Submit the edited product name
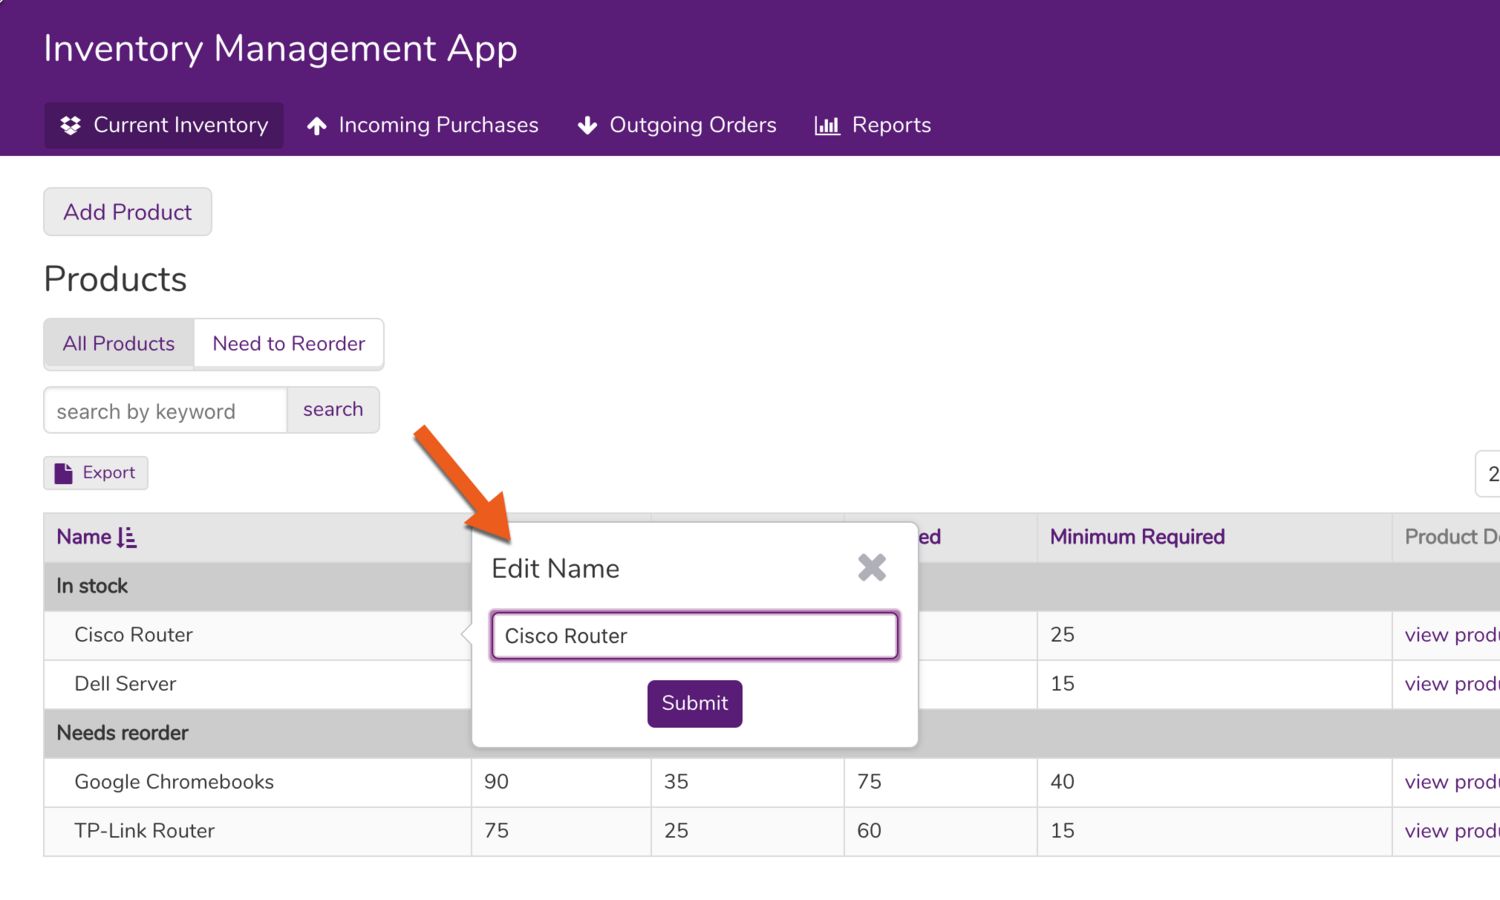This screenshot has width=1500, height=900. [x=694, y=704]
